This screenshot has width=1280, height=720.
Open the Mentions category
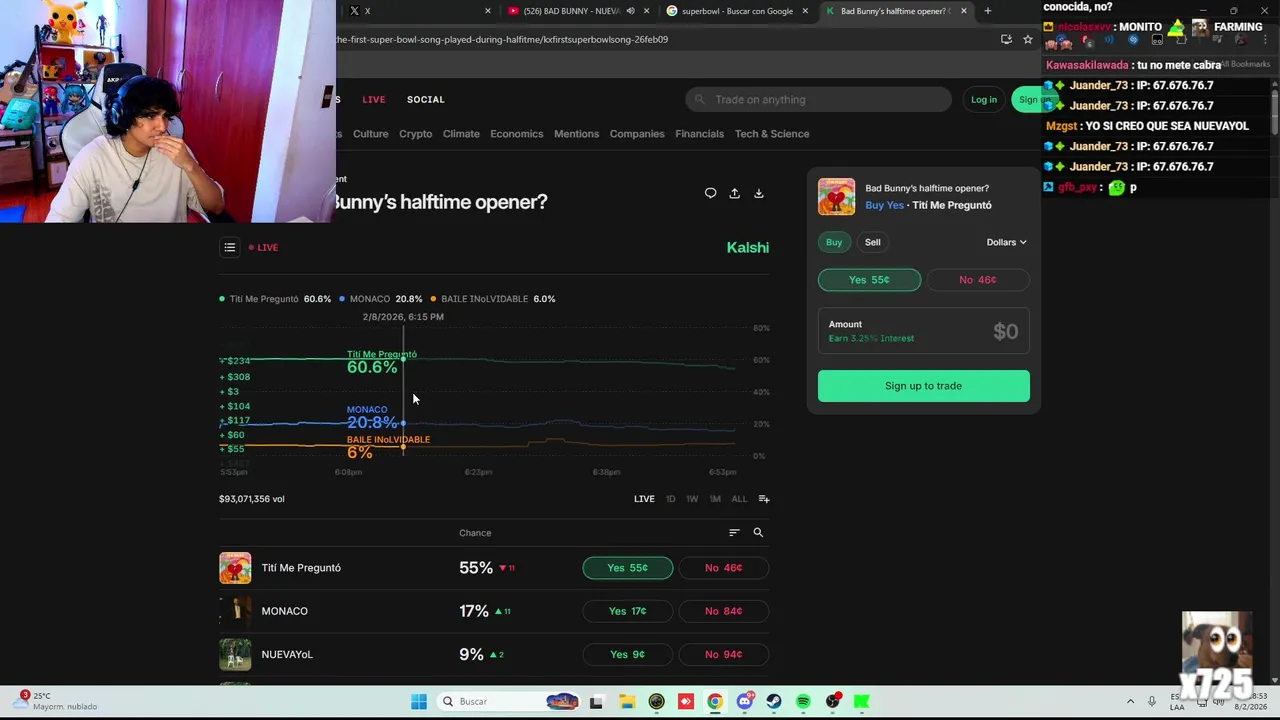point(576,134)
